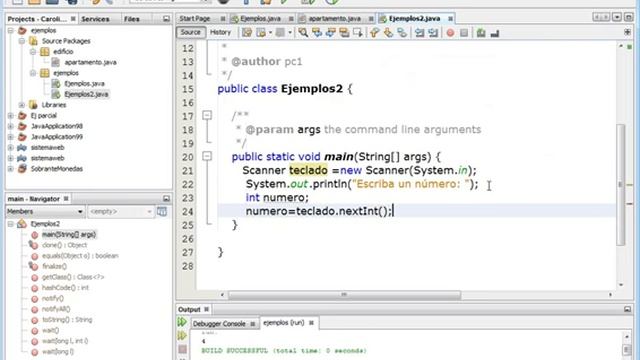Start macro recording red circle icon
The width and height of the screenshot is (640, 360).
(x=450, y=33)
